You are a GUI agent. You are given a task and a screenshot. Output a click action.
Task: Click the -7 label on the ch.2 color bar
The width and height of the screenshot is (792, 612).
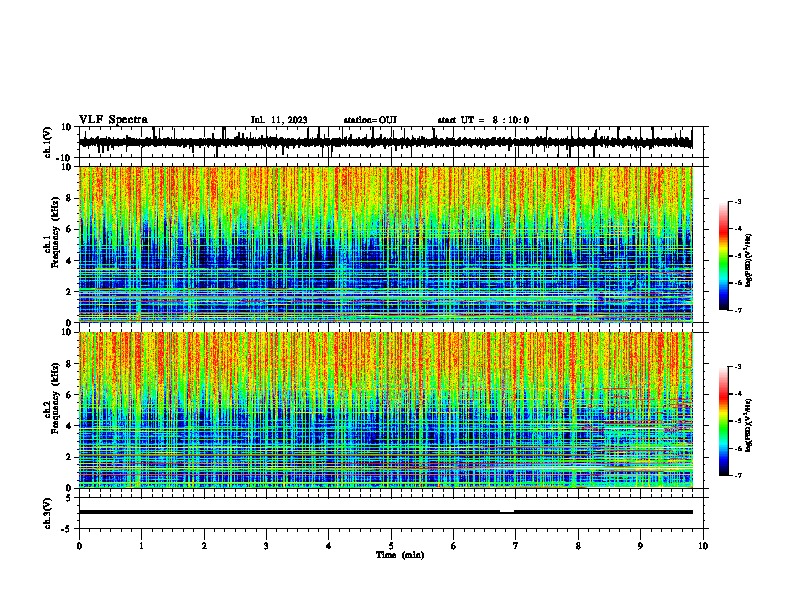pos(738,475)
